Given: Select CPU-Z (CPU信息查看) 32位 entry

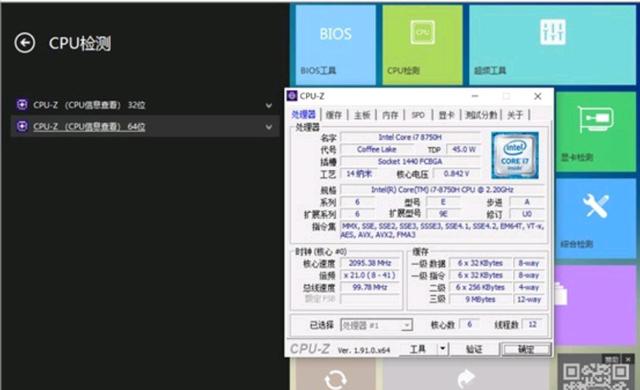Looking at the screenshot, I should tap(145, 105).
